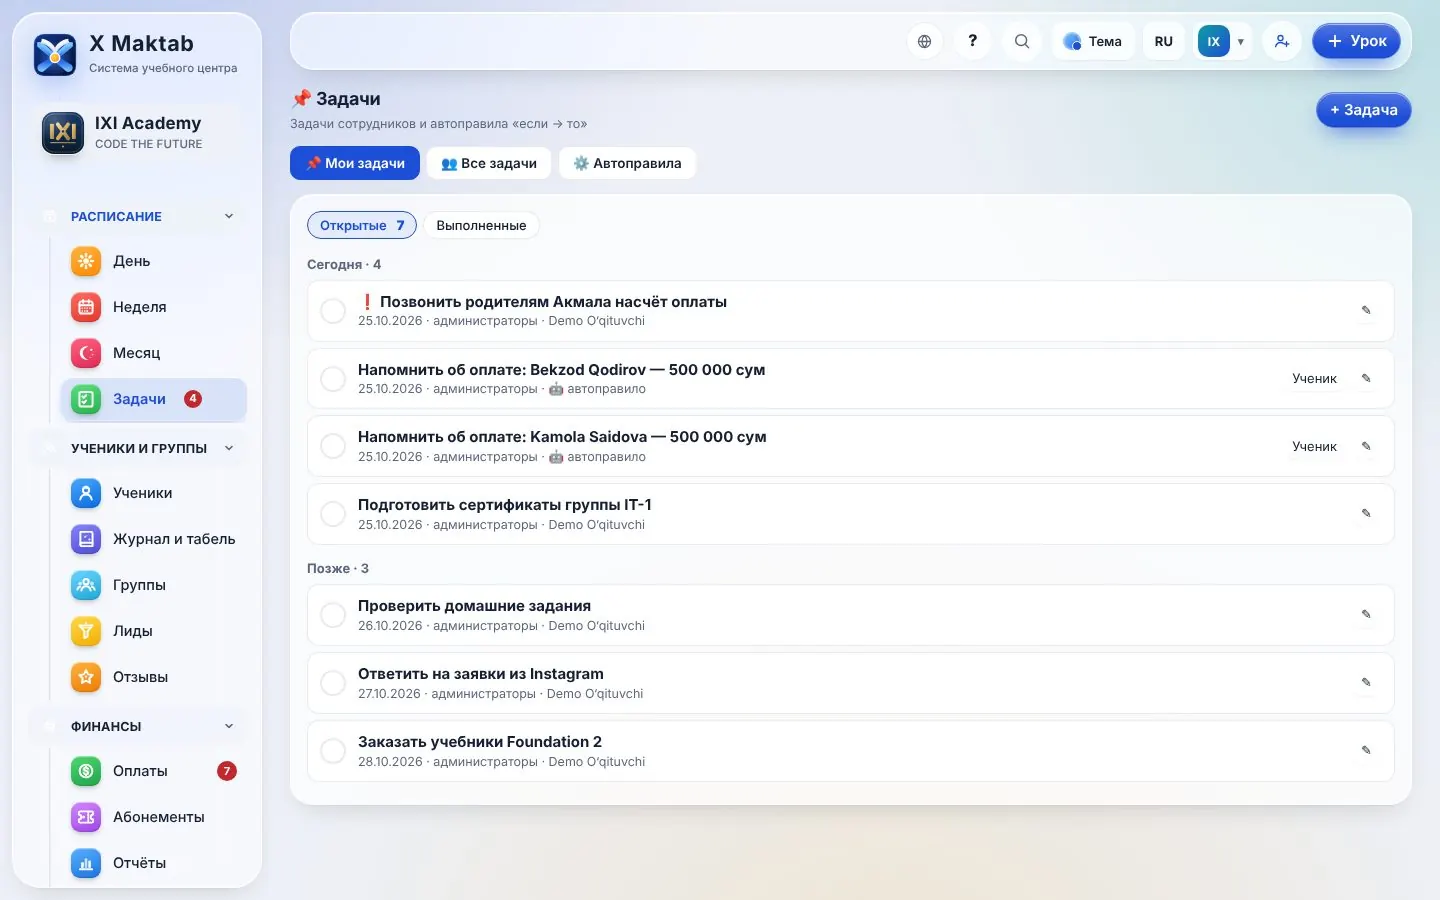The image size is (1440, 900).
Task: Open Ученик link for Kamola Saidova
Action: (x=1314, y=446)
